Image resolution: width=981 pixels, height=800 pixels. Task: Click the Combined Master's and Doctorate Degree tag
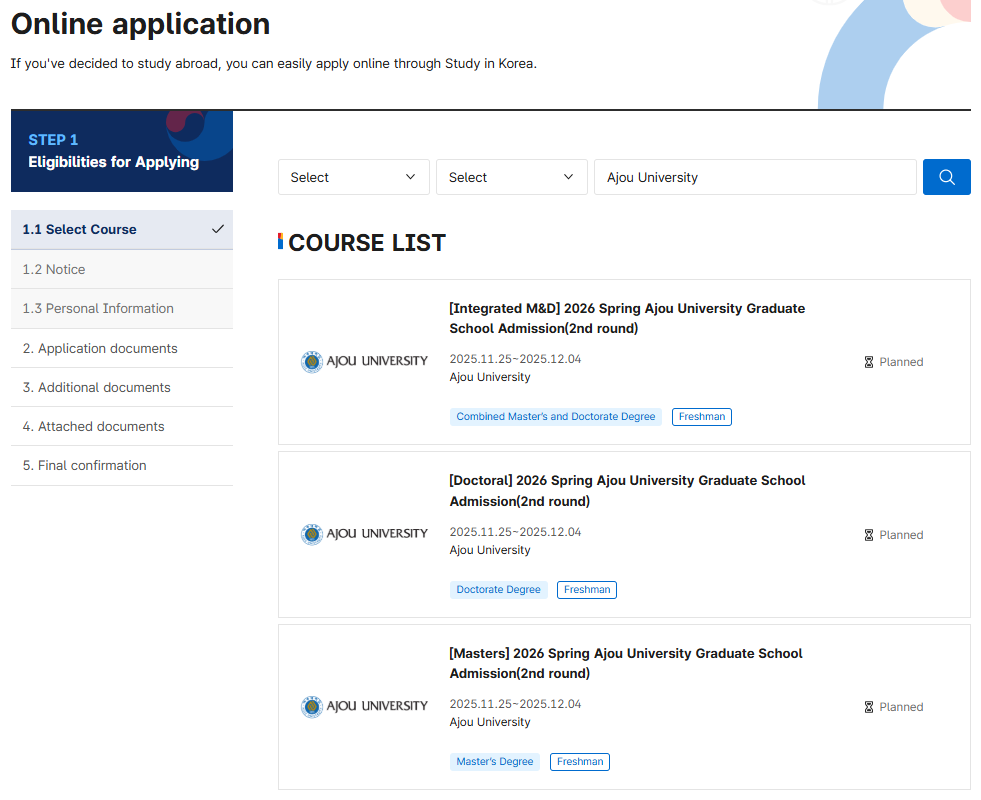click(555, 417)
